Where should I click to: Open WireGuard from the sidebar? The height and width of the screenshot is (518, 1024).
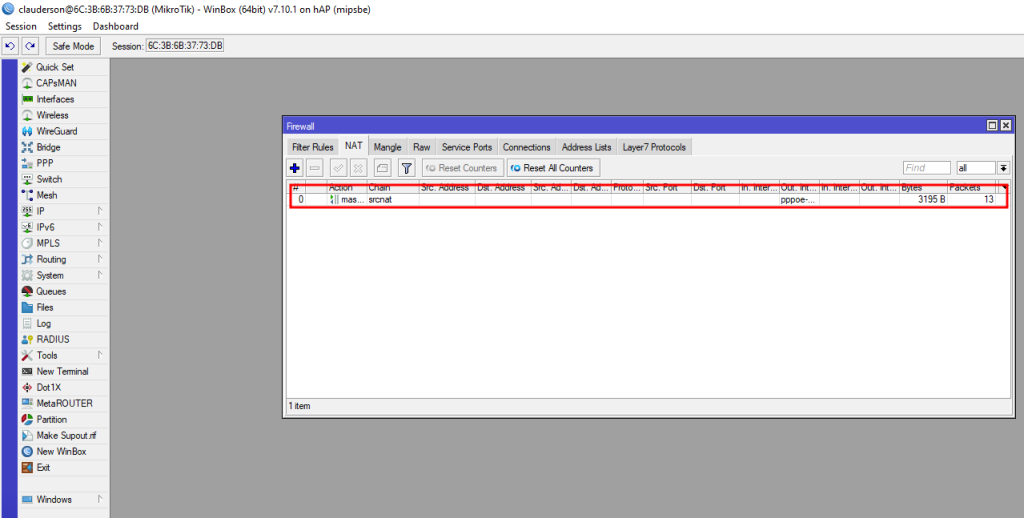(56, 131)
